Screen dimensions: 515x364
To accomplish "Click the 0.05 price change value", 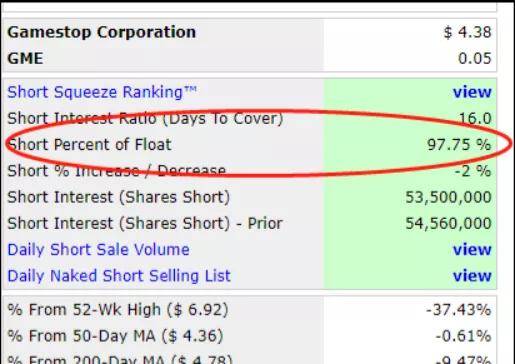I will 475,59.
